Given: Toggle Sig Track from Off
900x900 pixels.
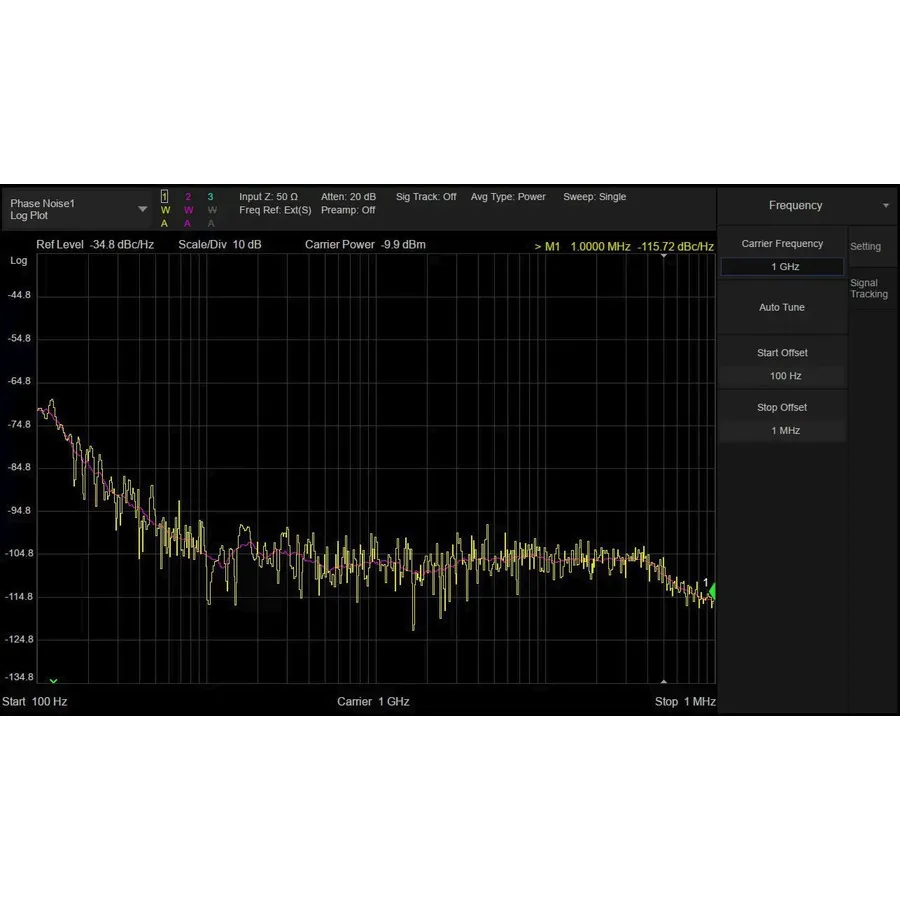Looking at the screenshot, I should 426,197.
